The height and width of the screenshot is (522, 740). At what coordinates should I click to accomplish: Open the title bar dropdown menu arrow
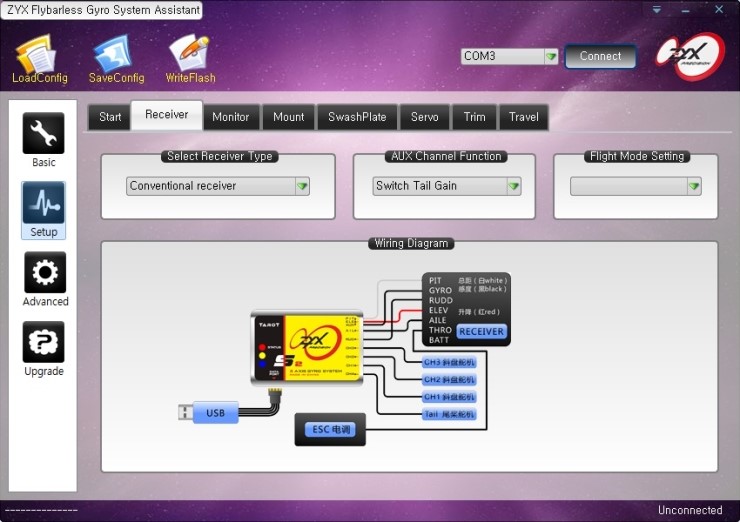point(657,9)
